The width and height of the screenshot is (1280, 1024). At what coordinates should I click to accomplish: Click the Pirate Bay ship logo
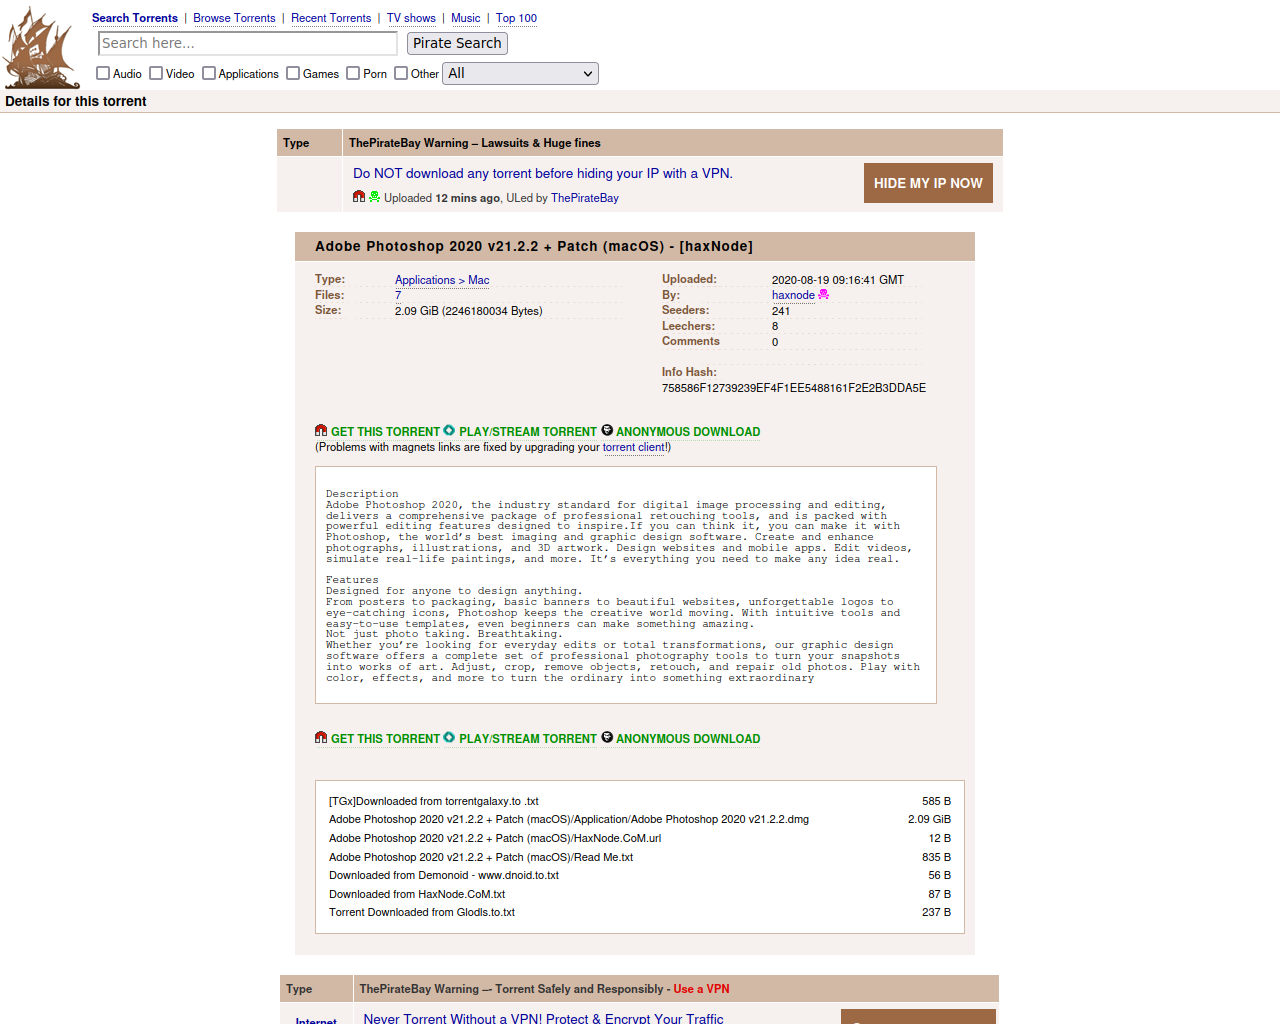(x=41, y=48)
